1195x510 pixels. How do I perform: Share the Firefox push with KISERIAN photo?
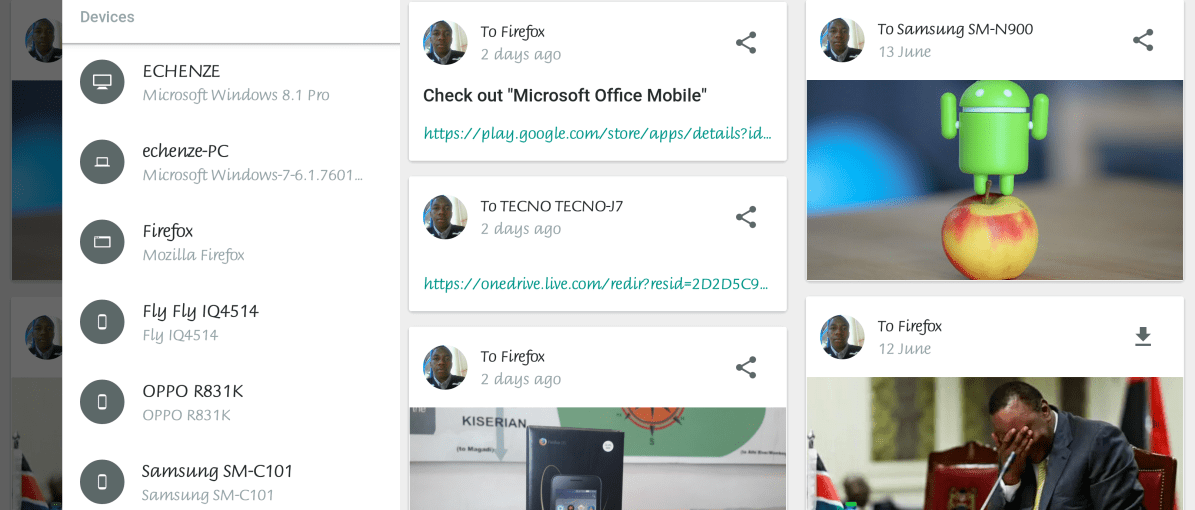click(745, 367)
